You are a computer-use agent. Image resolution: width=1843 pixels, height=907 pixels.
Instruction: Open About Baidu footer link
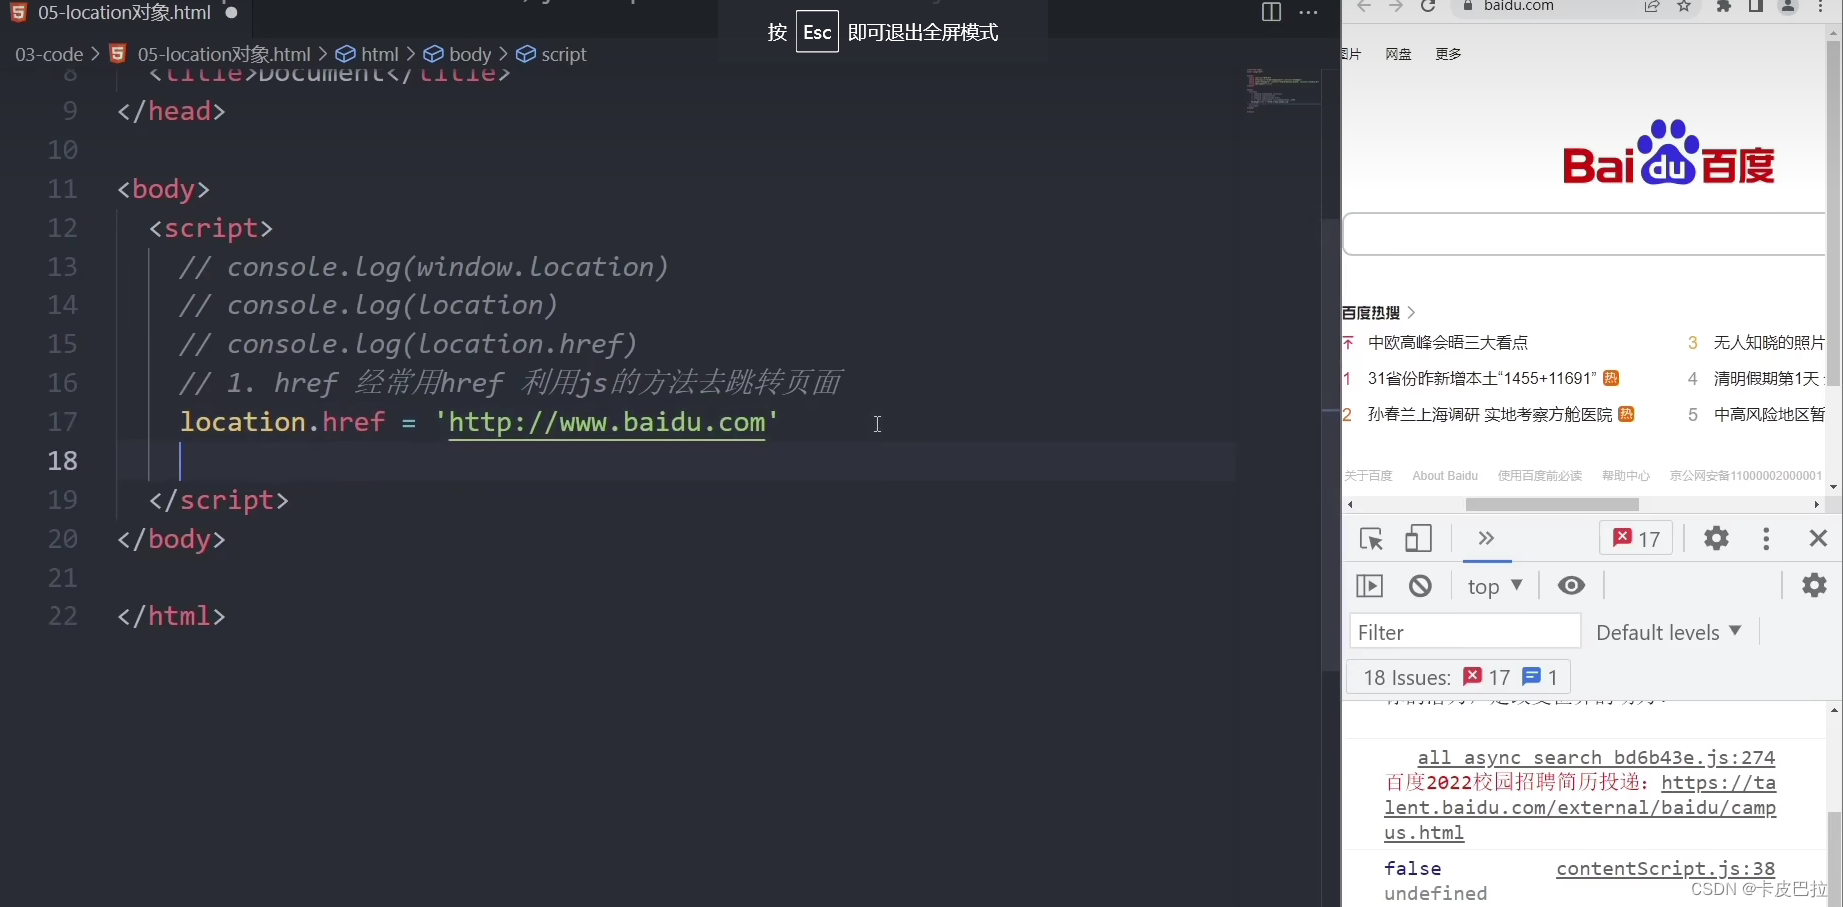(x=1445, y=476)
